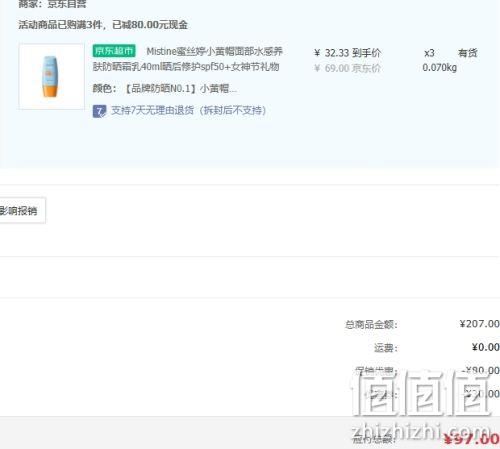The image size is (500, 449).
Task: Click the 7-day return badge icon
Action: [99, 111]
